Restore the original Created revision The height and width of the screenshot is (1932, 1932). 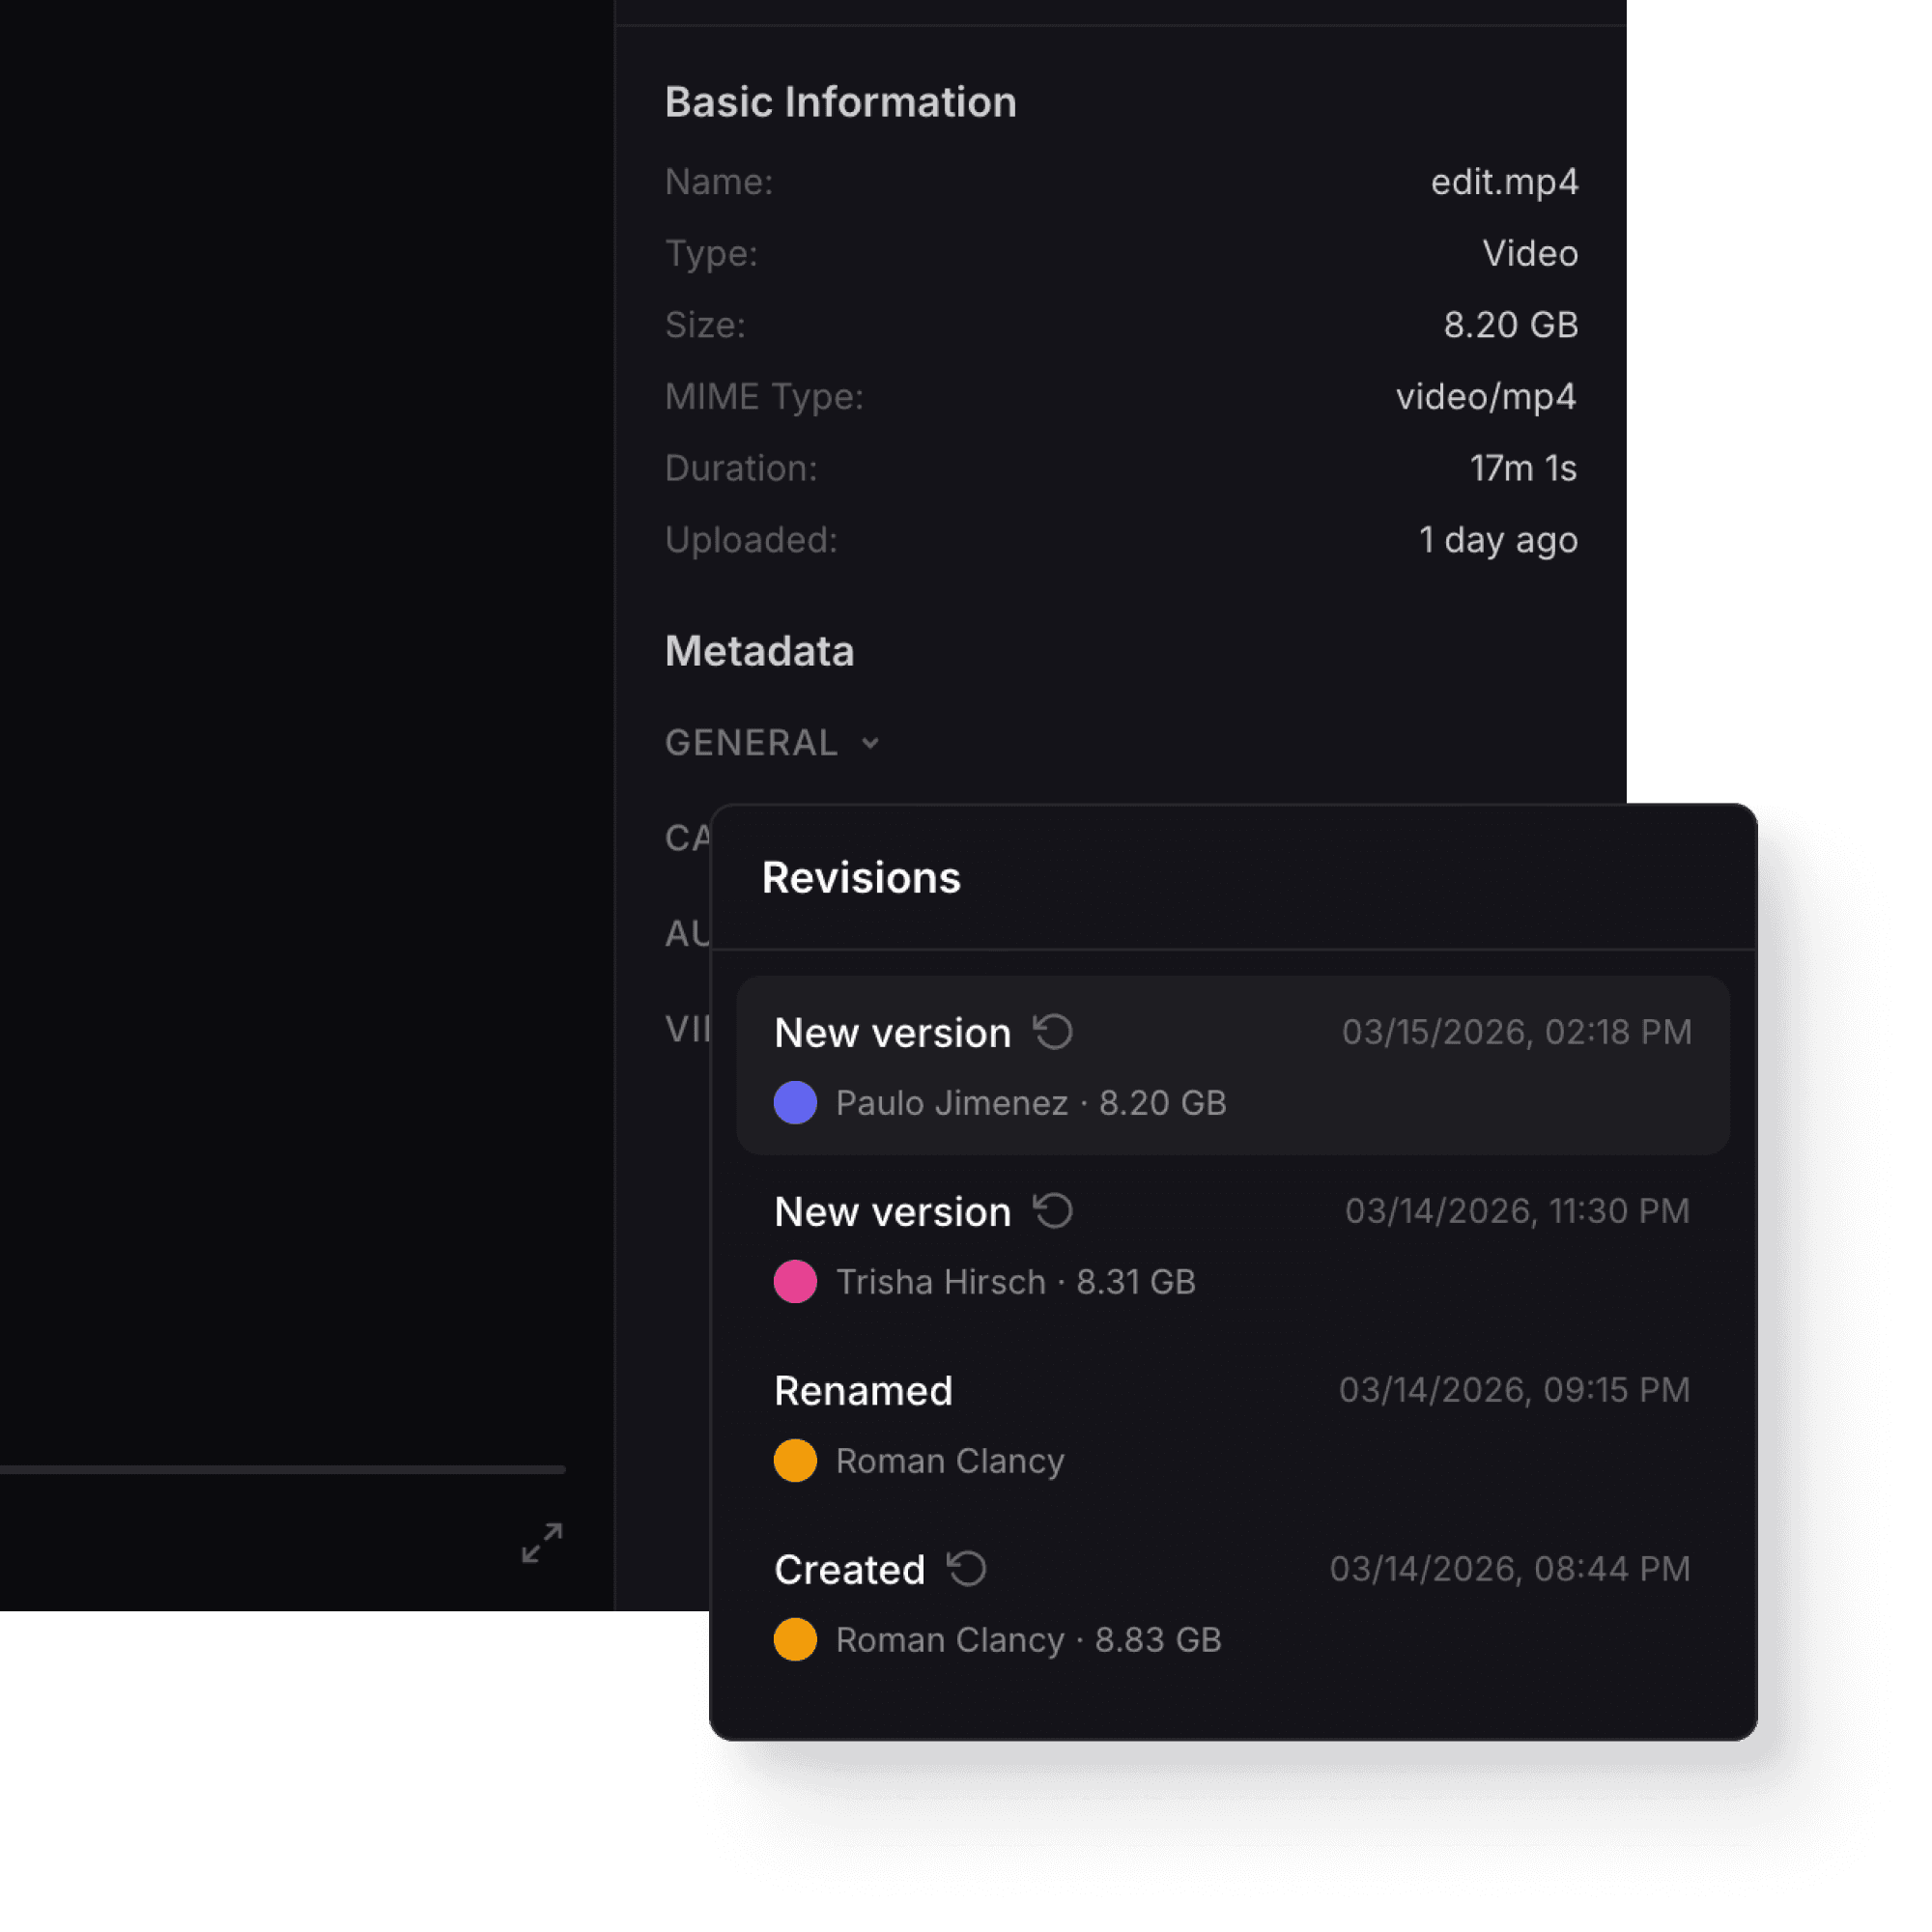click(x=967, y=1569)
